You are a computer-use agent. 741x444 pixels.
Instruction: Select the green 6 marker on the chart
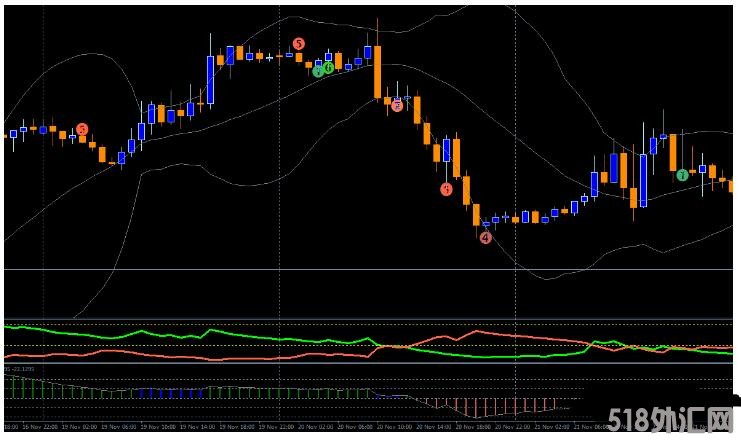click(x=329, y=68)
